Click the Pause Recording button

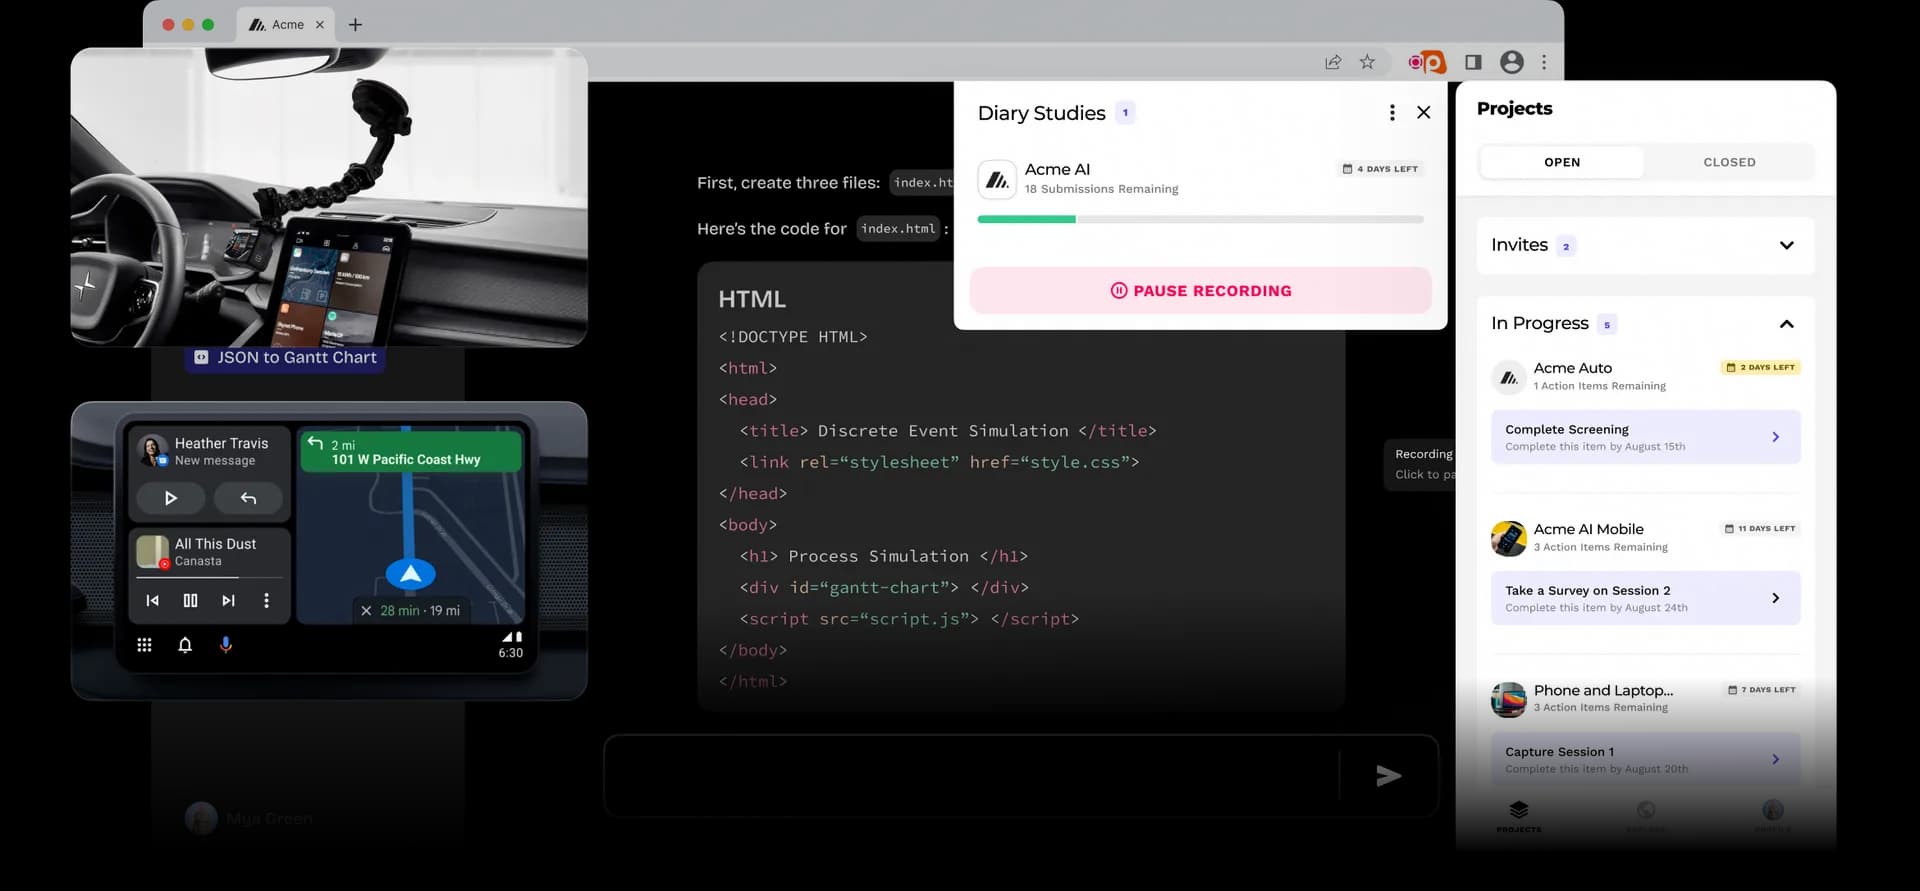[x=1200, y=291]
